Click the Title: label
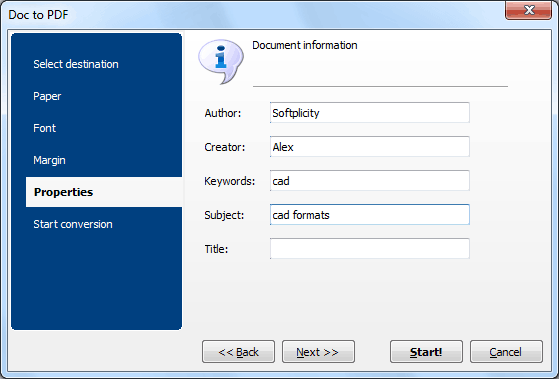559x379 pixels. click(216, 249)
